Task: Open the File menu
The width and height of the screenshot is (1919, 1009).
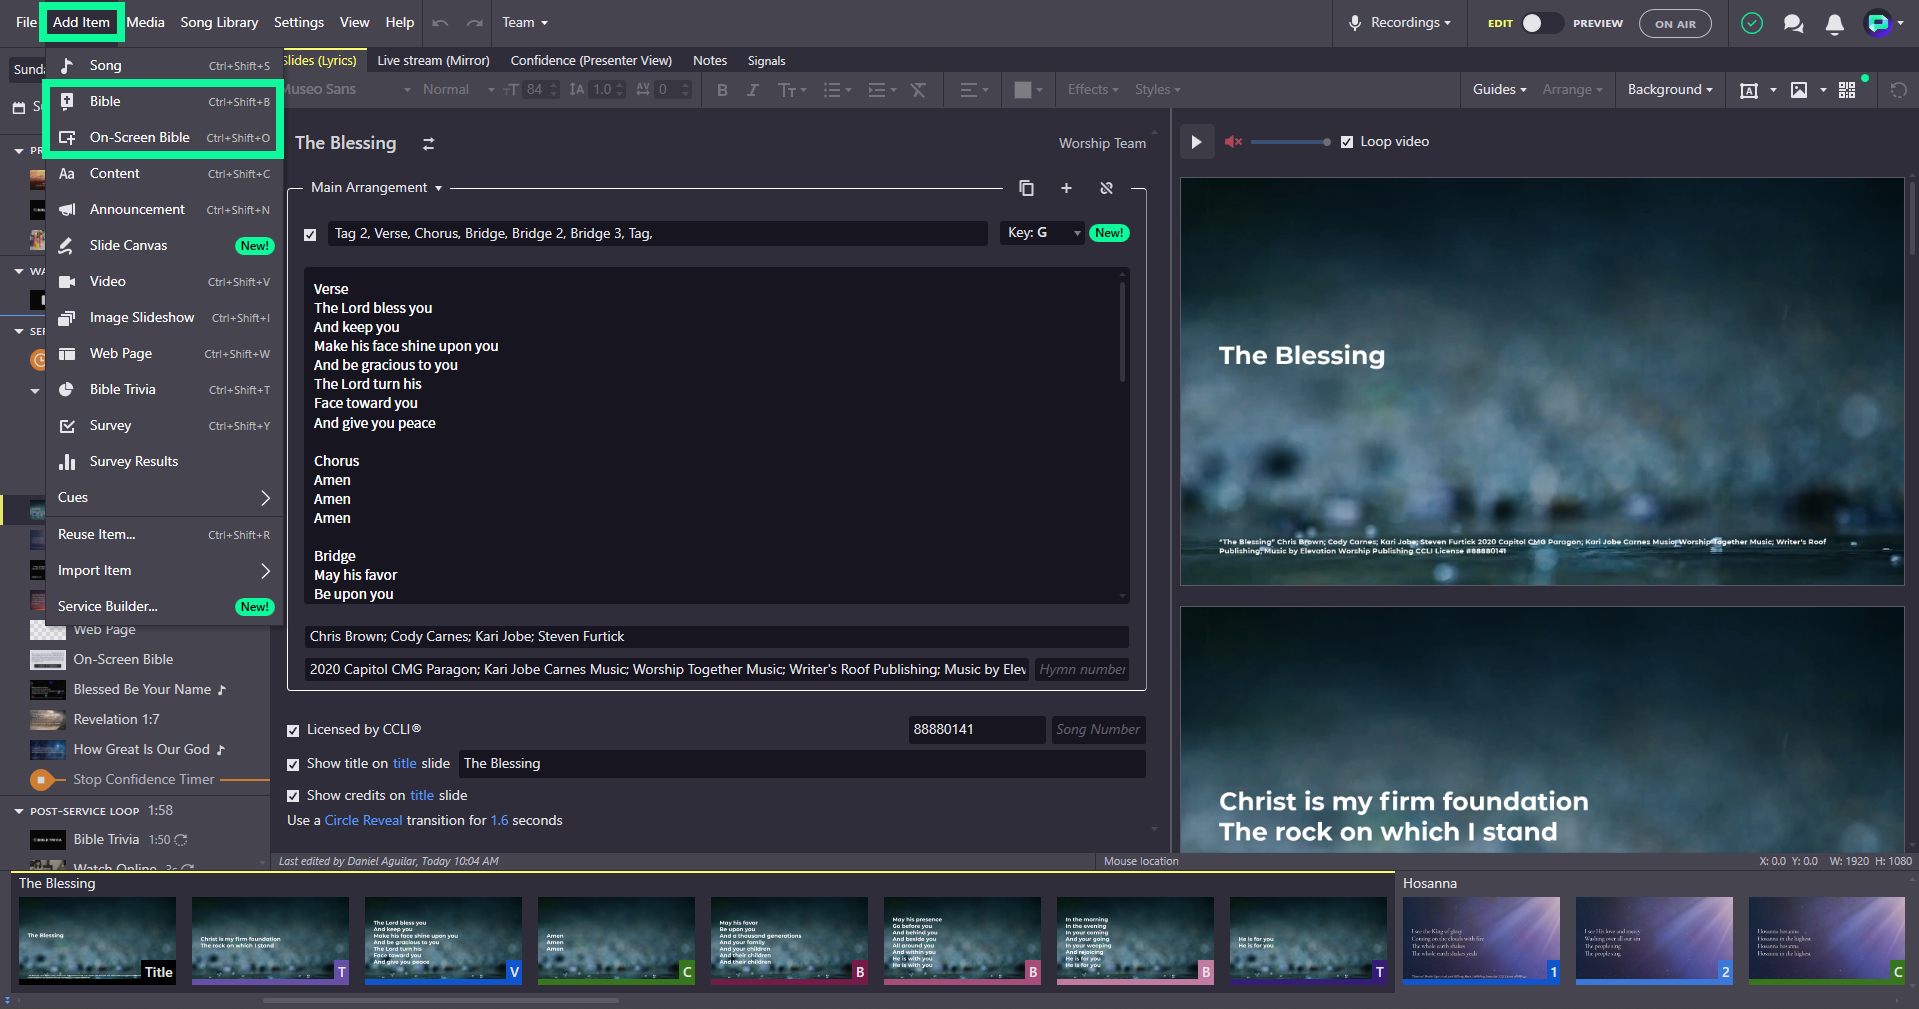Action: (26, 23)
